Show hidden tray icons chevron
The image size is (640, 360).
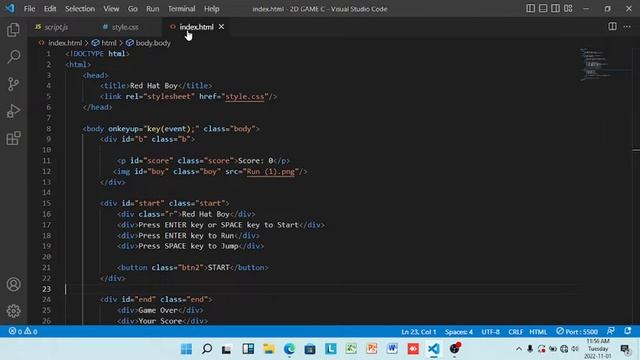(518, 349)
